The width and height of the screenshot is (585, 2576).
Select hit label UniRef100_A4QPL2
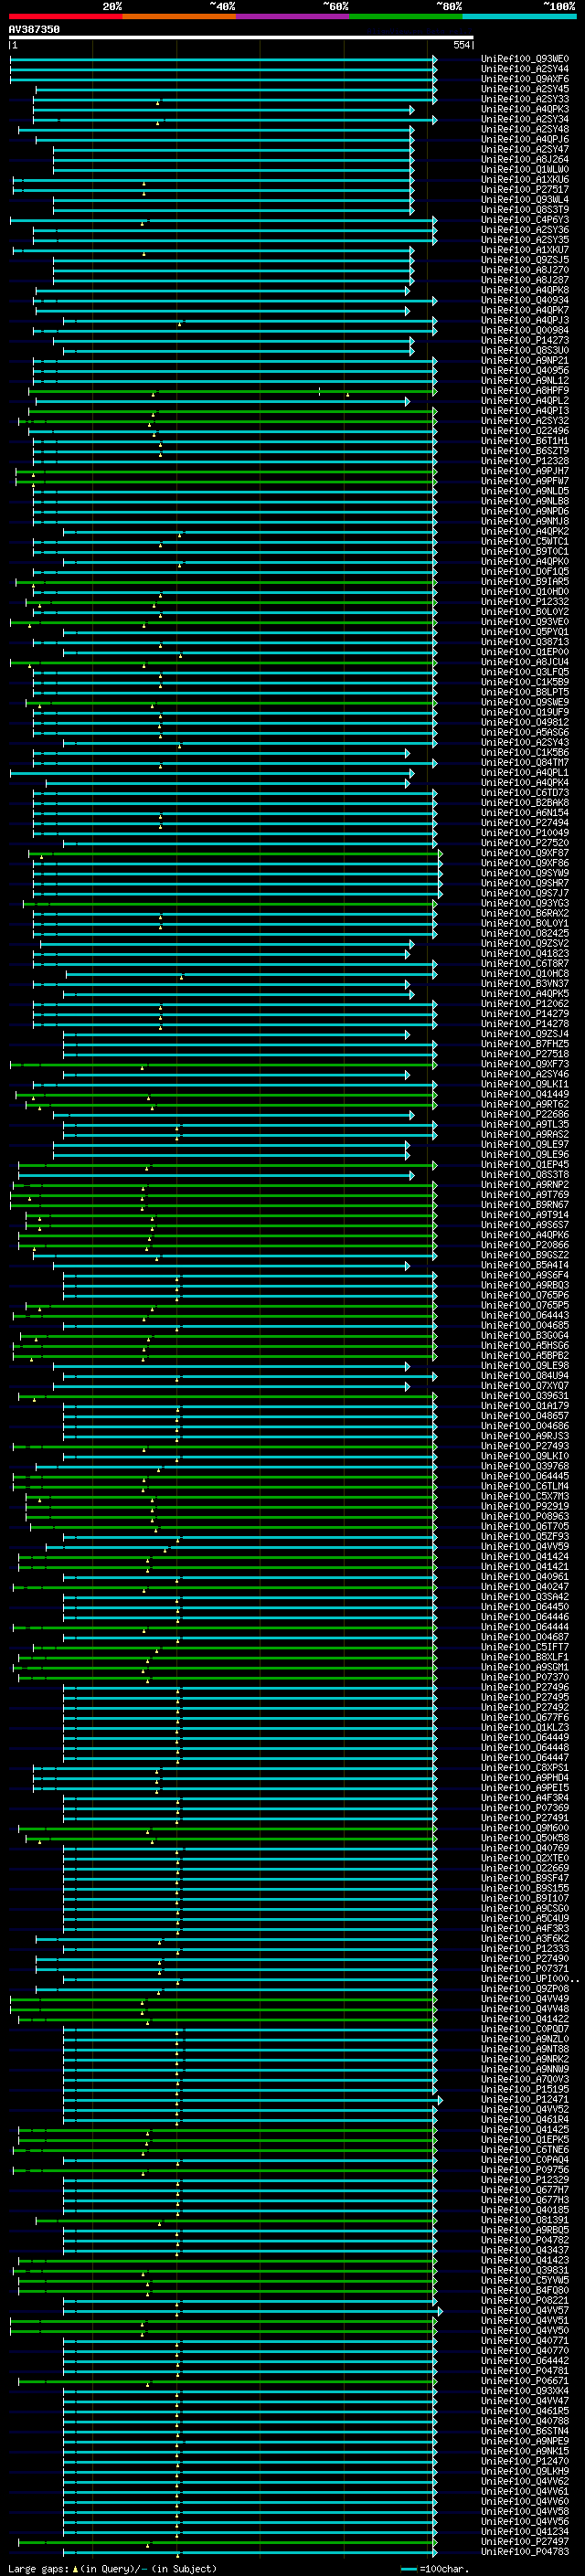pos(525,401)
